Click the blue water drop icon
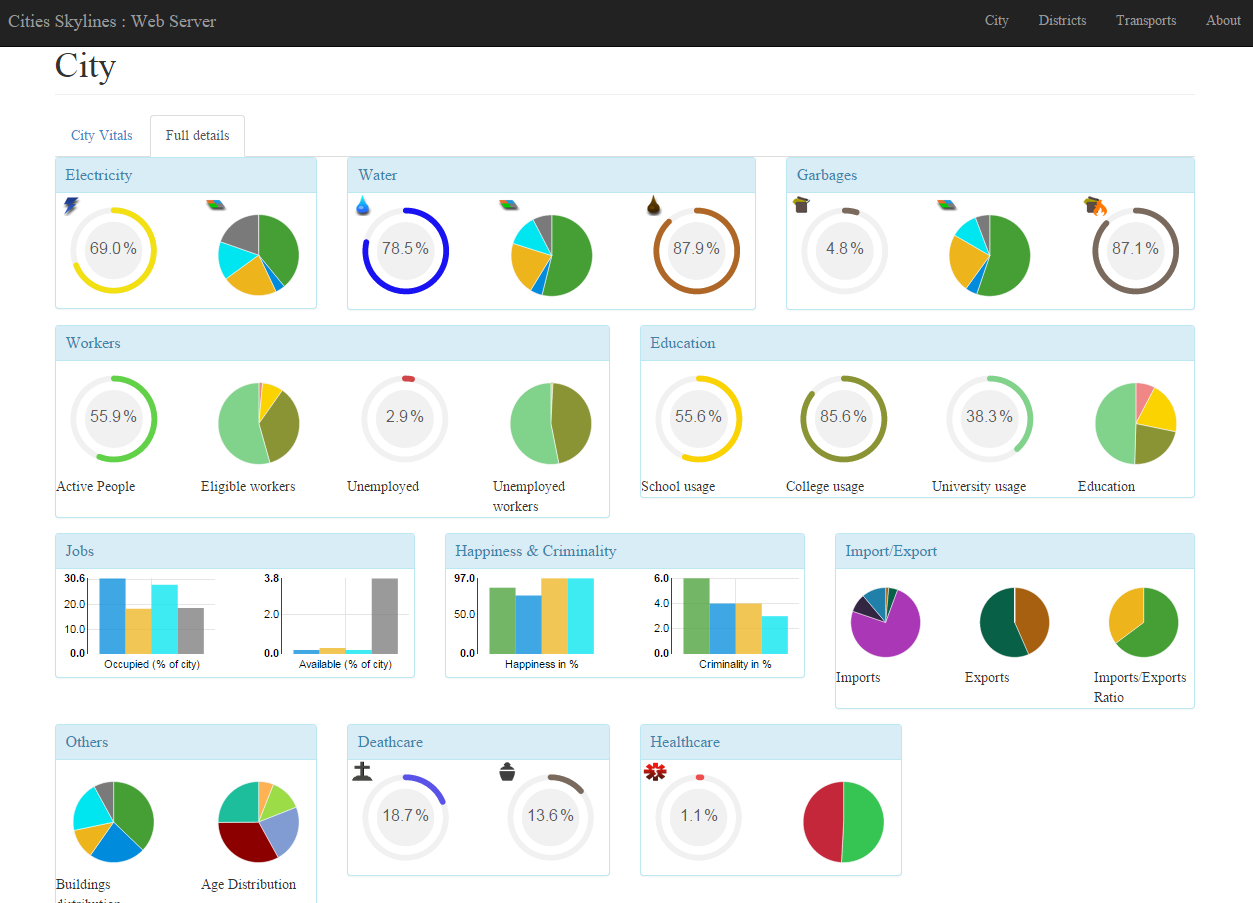 [x=363, y=206]
